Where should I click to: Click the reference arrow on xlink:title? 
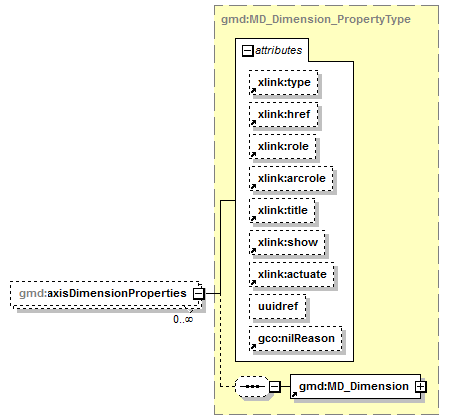[253, 219]
